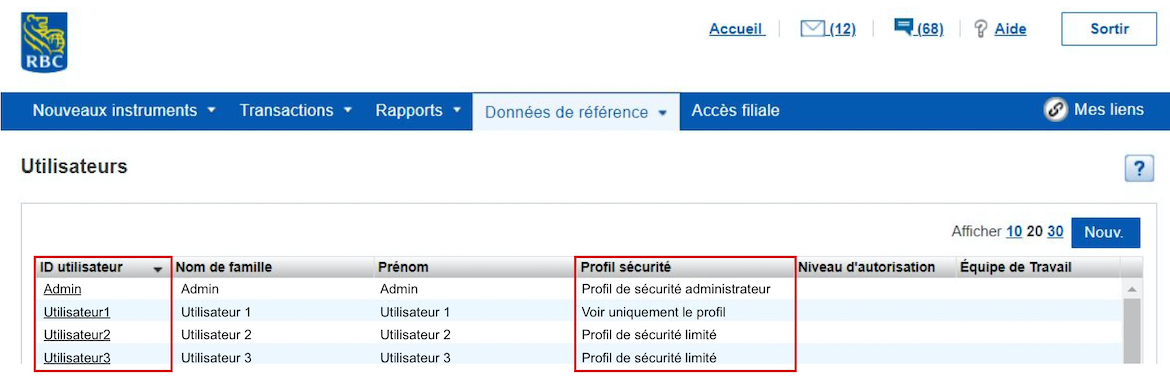1170x382 pixels.
Task: Open the Accueil link
Action: 736,29
